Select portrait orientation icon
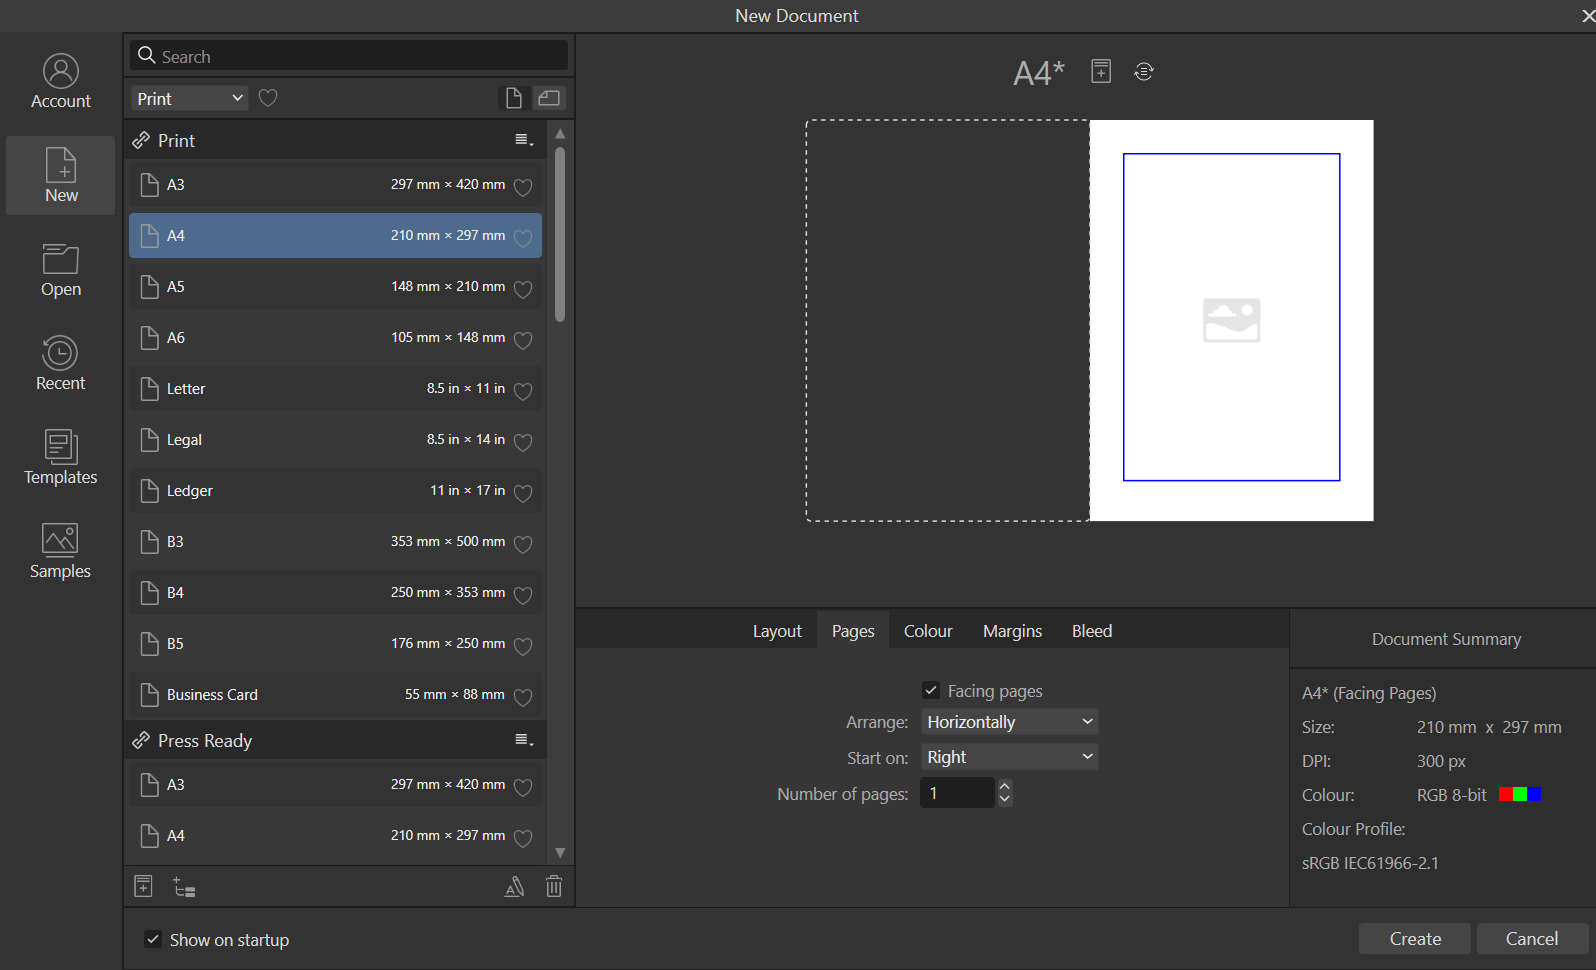The image size is (1596, 970). click(x=513, y=98)
